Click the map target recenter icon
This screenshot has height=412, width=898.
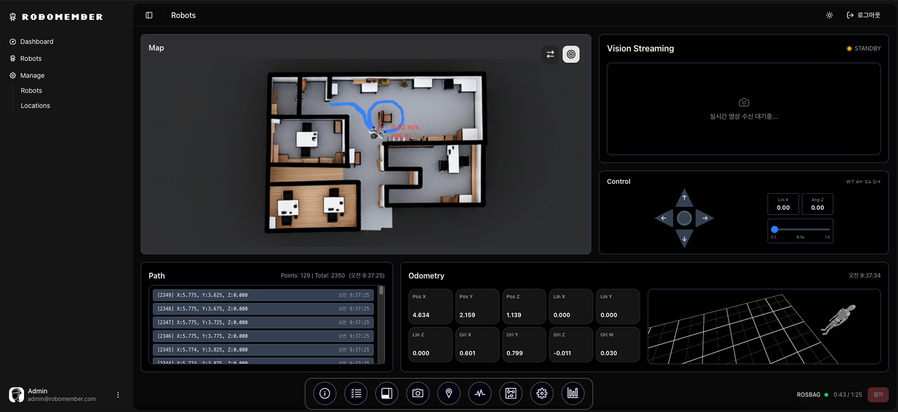click(571, 54)
